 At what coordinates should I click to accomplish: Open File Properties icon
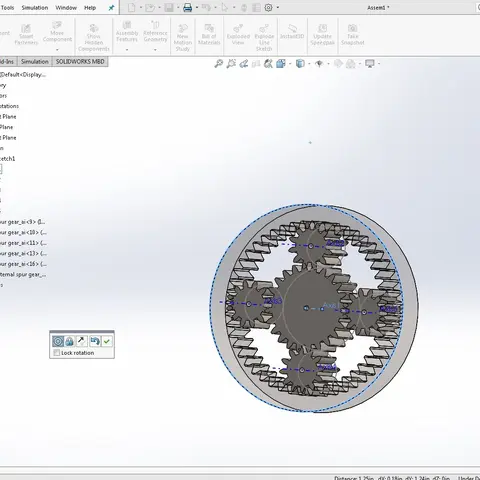click(x=256, y=8)
